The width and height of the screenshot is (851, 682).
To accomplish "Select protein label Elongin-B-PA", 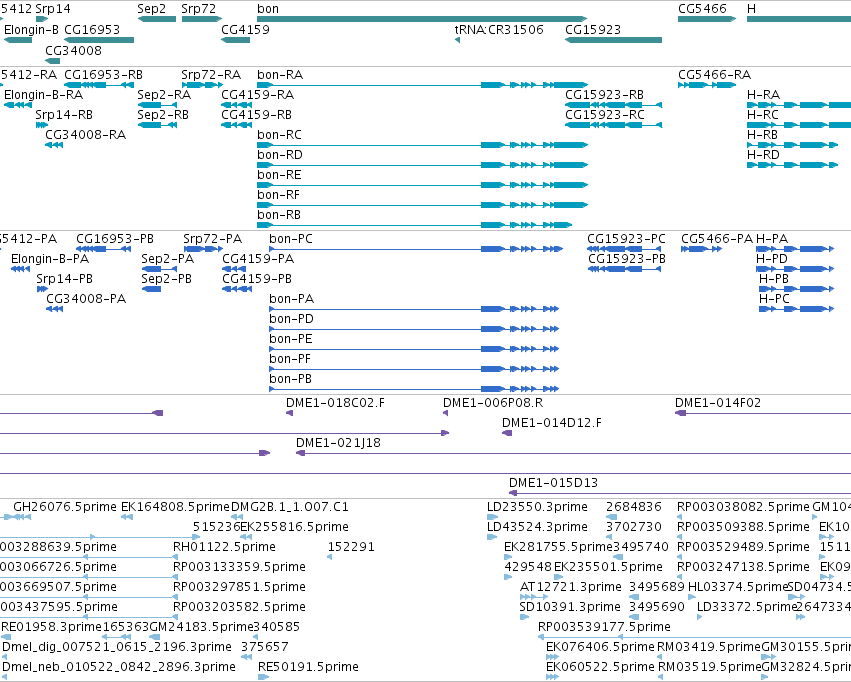I will (50, 259).
